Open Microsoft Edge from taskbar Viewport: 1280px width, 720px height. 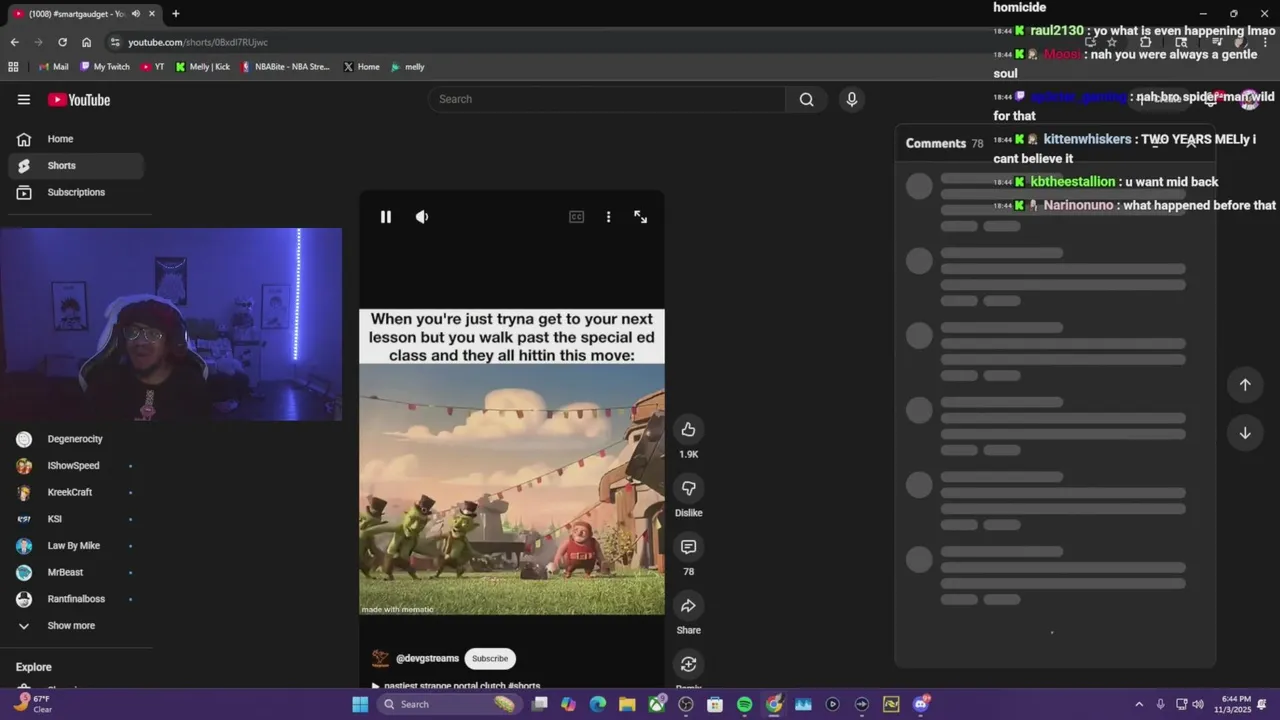tap(598, 704)
